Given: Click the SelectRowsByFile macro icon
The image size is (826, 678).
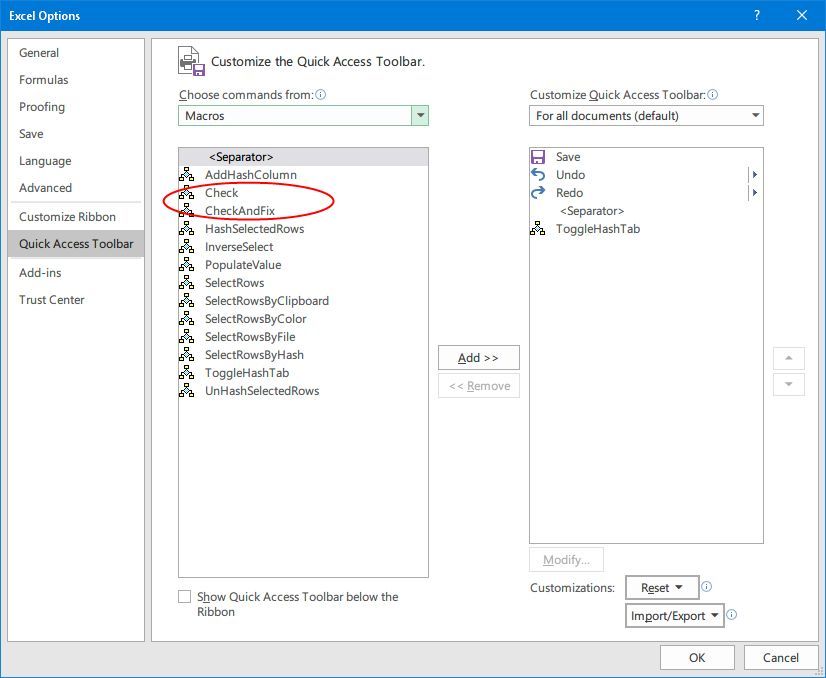Looking at the screenshot, I should click(x=186, y=336).
